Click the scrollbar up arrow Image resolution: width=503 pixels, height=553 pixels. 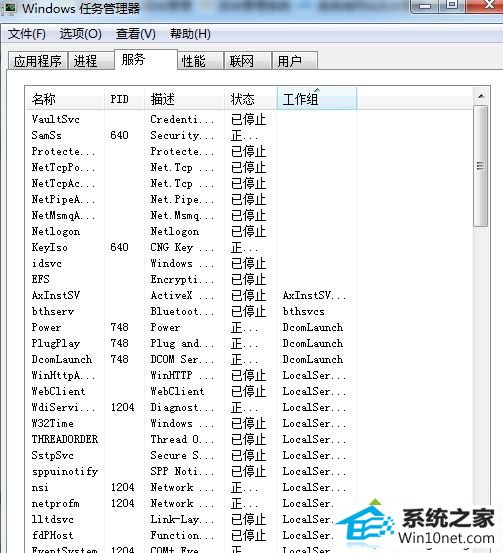tap(481, 96)
